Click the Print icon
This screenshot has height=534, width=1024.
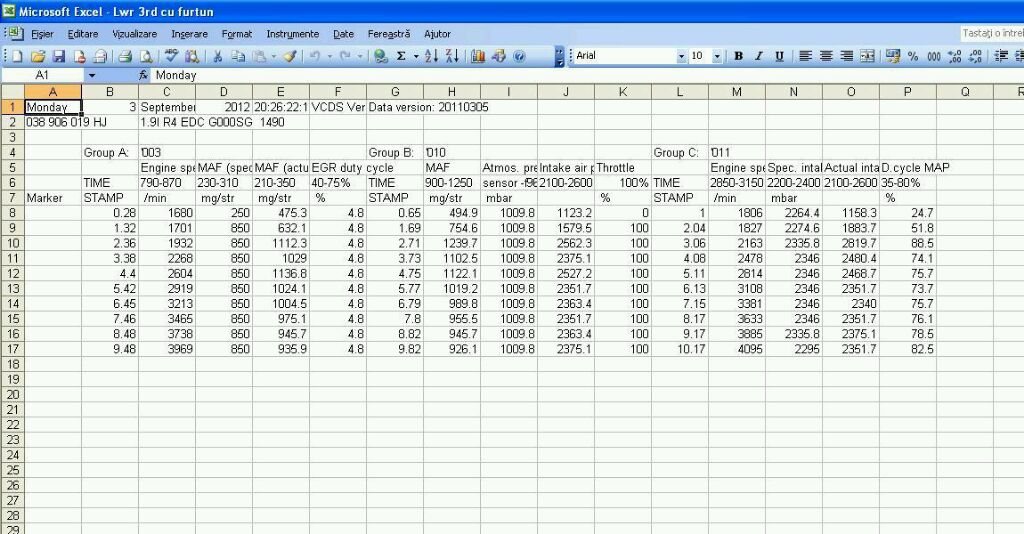pos(125,57)
